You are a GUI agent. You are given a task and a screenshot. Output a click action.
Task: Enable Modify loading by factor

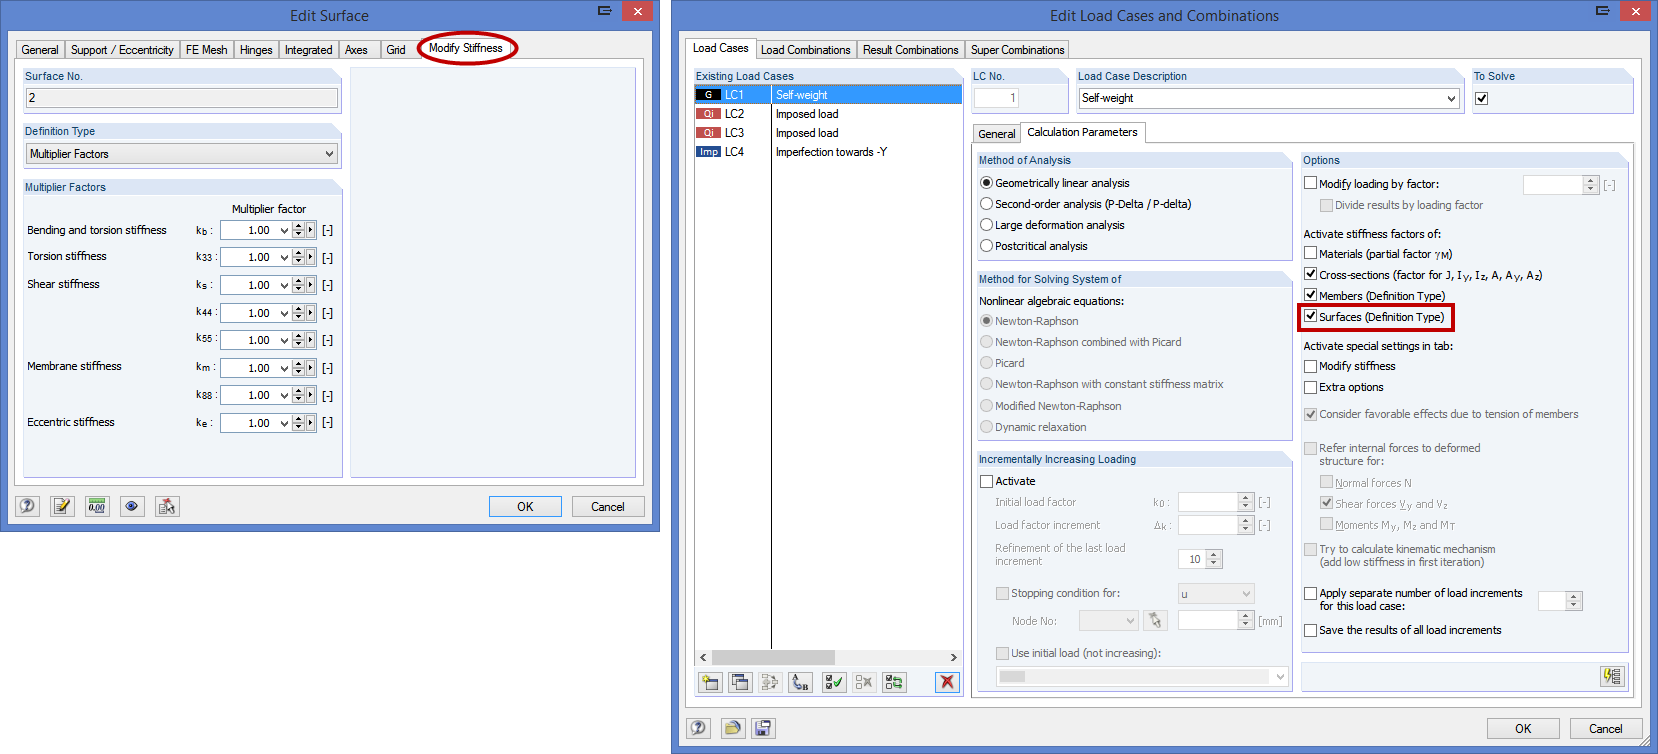pos(1310,183)
